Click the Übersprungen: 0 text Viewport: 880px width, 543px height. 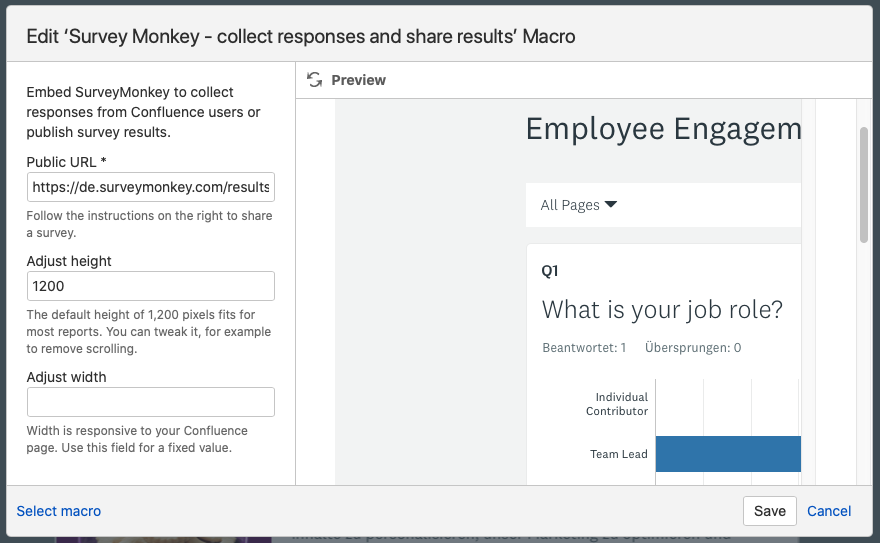pos(693,348)
